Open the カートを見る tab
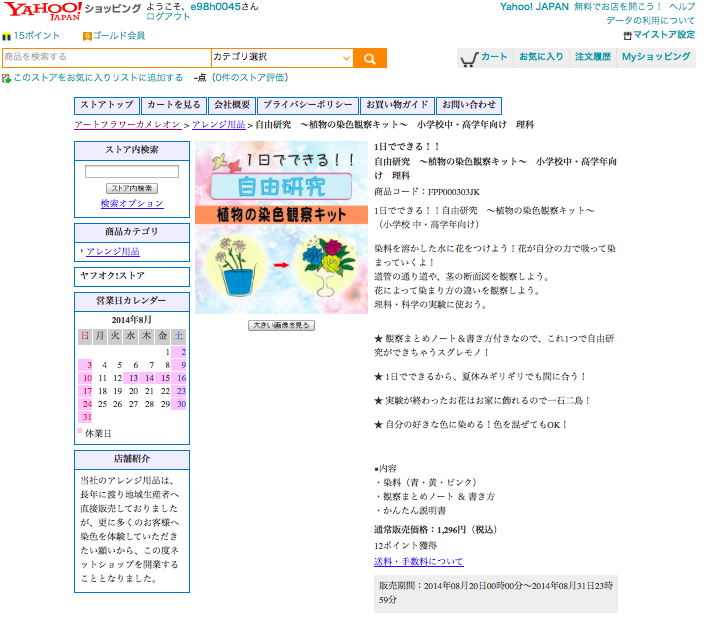The image size is (707, 617). (x=174, y=105)
